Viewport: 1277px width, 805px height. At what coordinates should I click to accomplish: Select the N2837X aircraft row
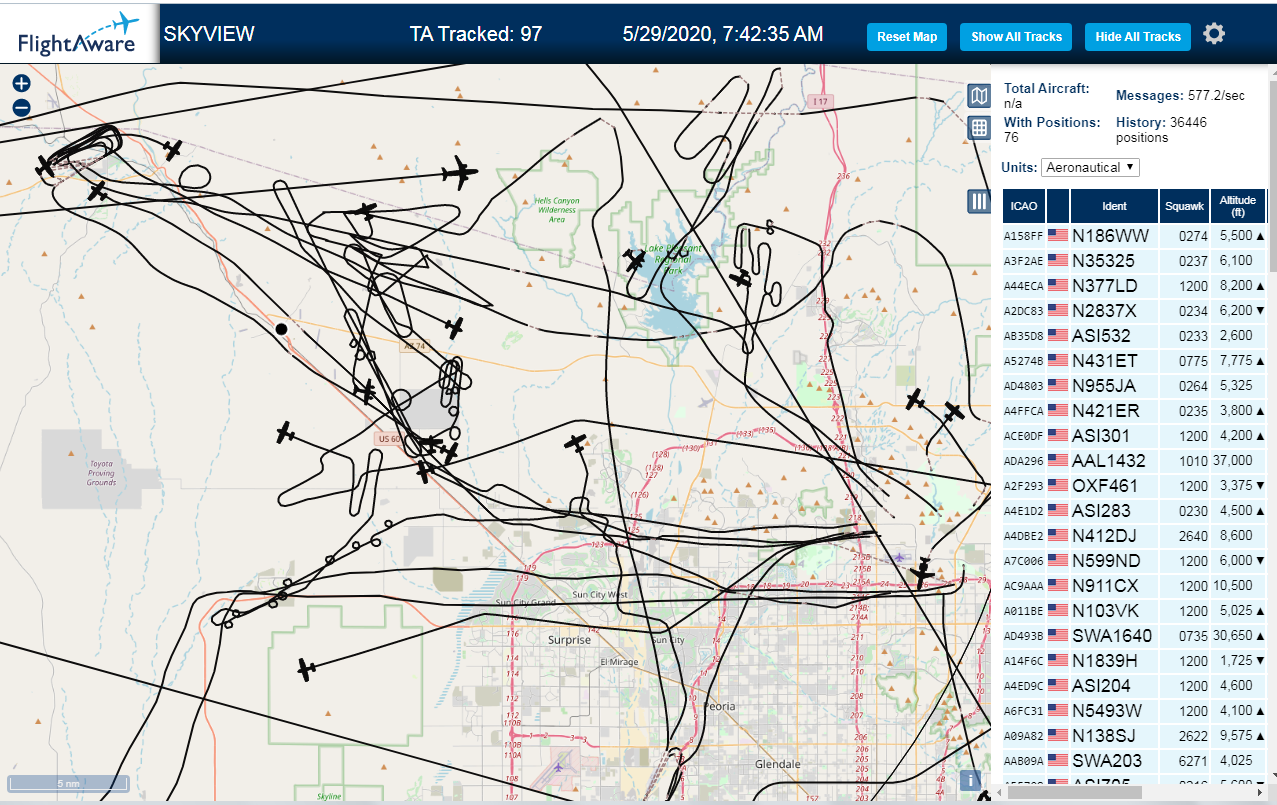tap(1135, 311)
